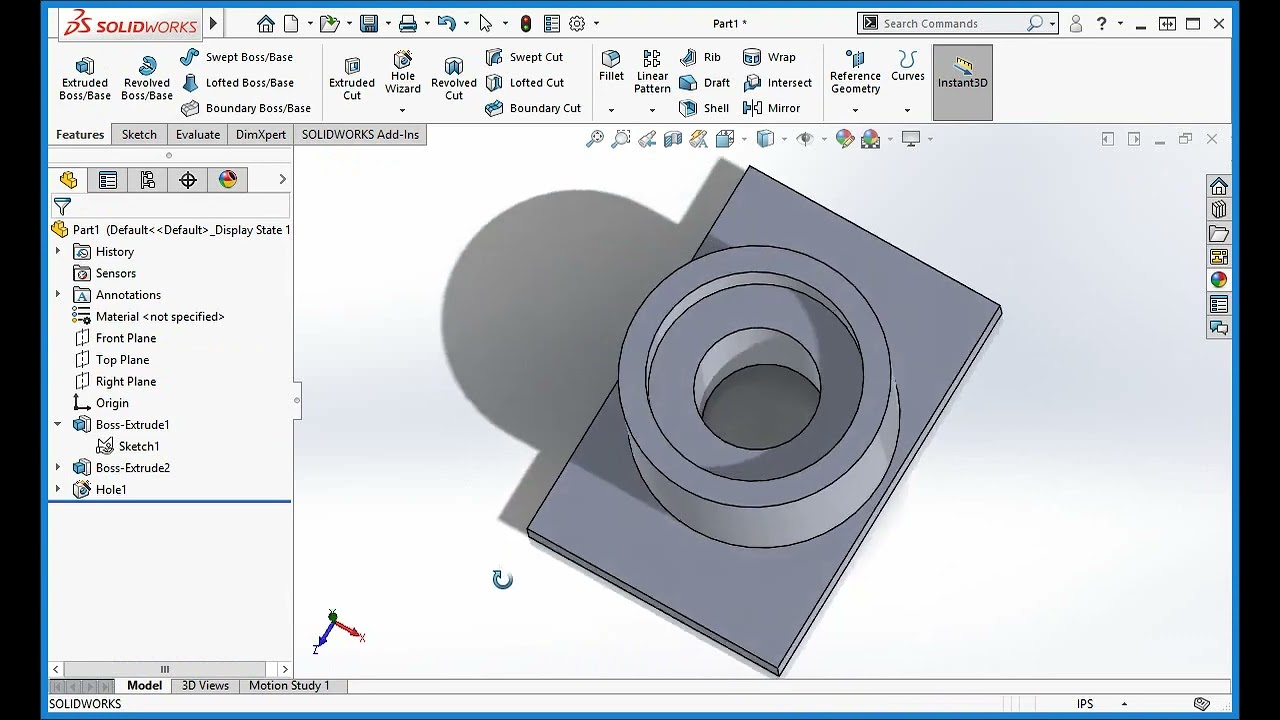Open the Reference Geometry dropdown arrow

tap(855, 110)
